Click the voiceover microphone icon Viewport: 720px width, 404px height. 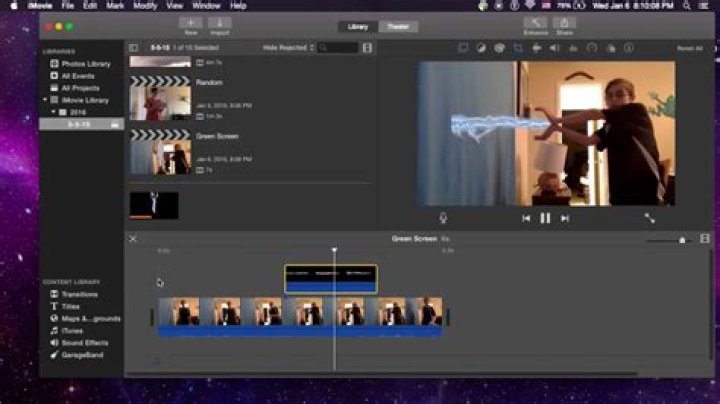[x=443, y=218]
